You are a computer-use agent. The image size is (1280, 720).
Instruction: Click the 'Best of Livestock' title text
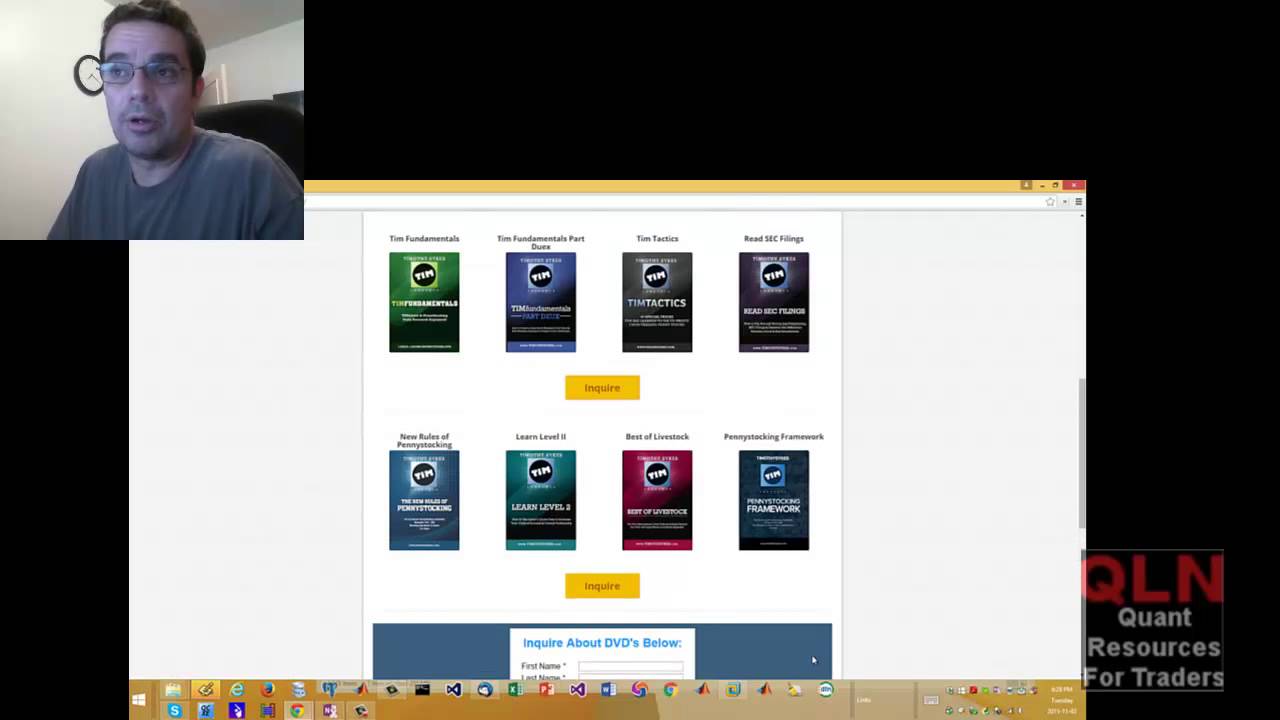tap(657, 436)
